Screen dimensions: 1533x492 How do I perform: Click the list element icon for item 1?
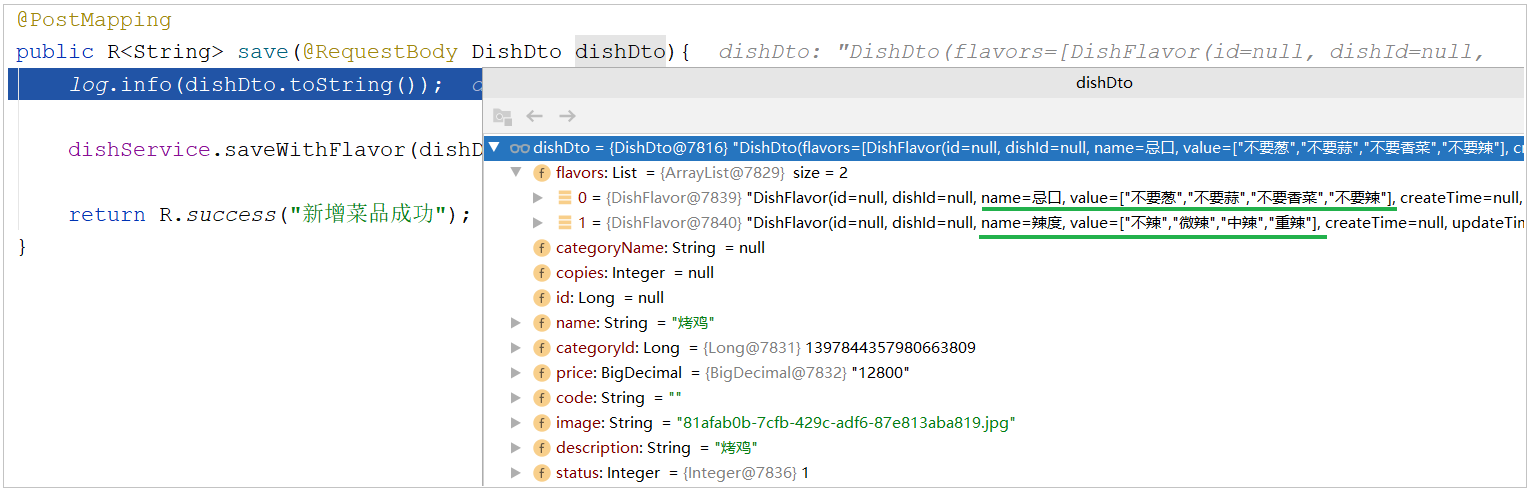click(x=565, y=223)
